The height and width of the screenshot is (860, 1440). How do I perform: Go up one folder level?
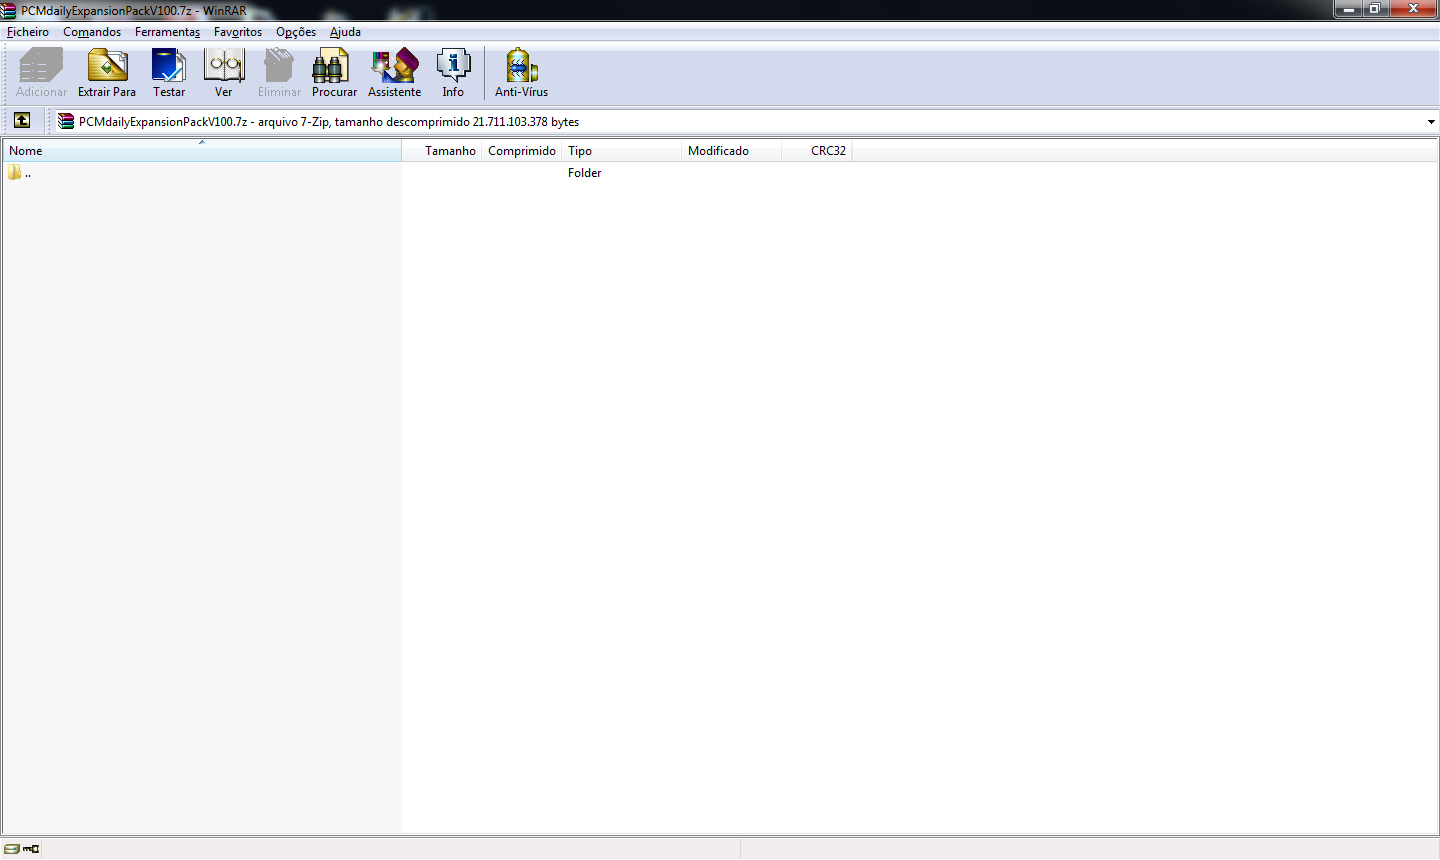[22, 121]
